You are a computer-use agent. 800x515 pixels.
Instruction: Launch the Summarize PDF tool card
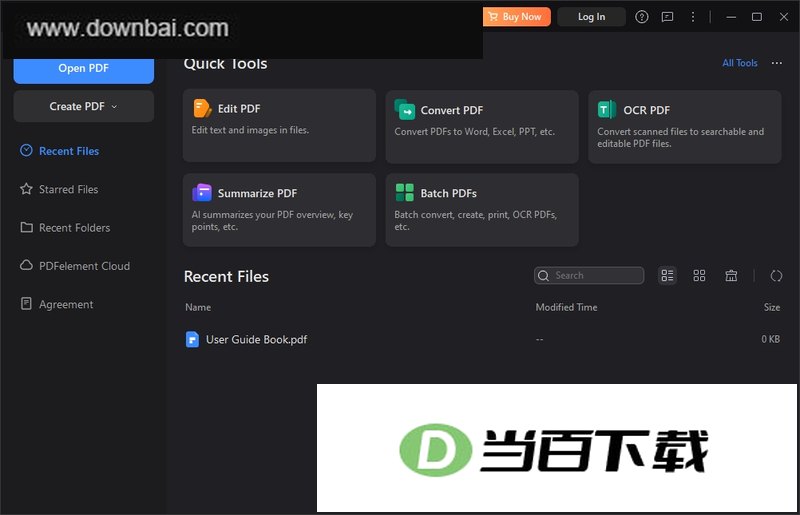pos(279,210)
